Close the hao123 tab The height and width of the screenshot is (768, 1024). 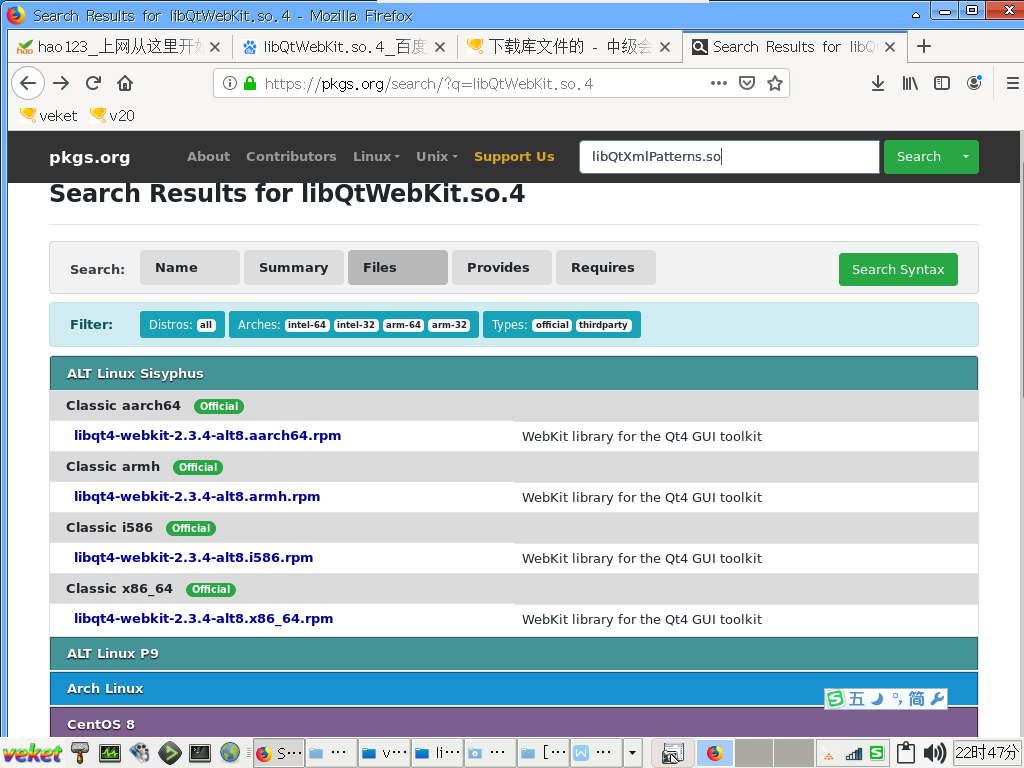215,47
